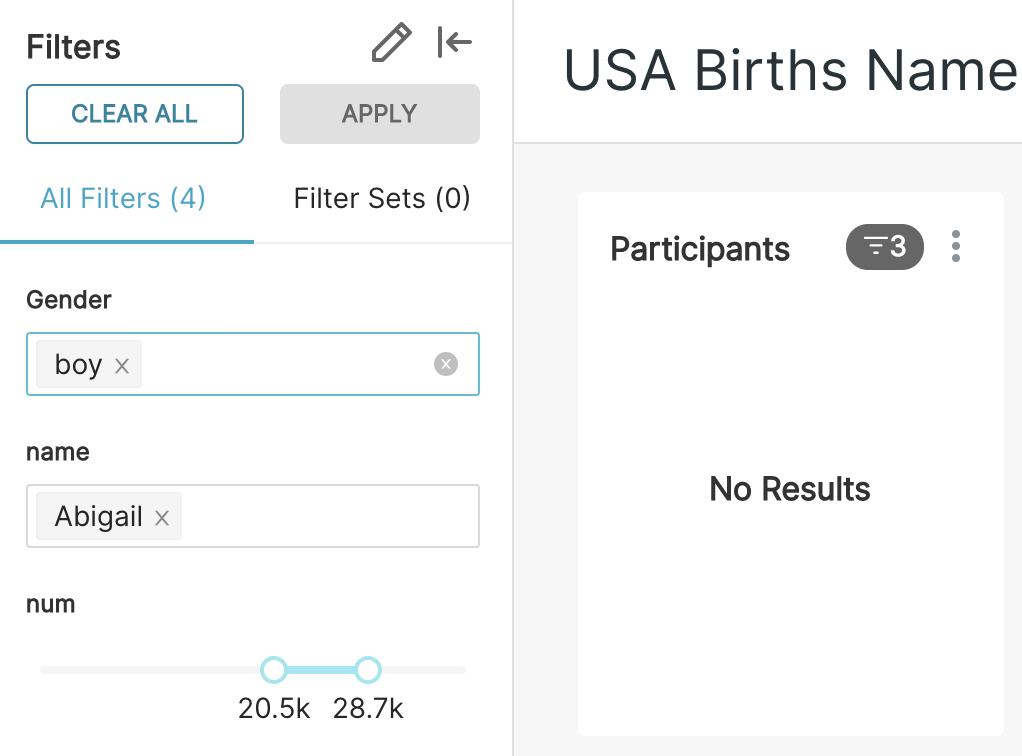Click the num slider track left of handles
The image size is (1022, 756).
150,670
